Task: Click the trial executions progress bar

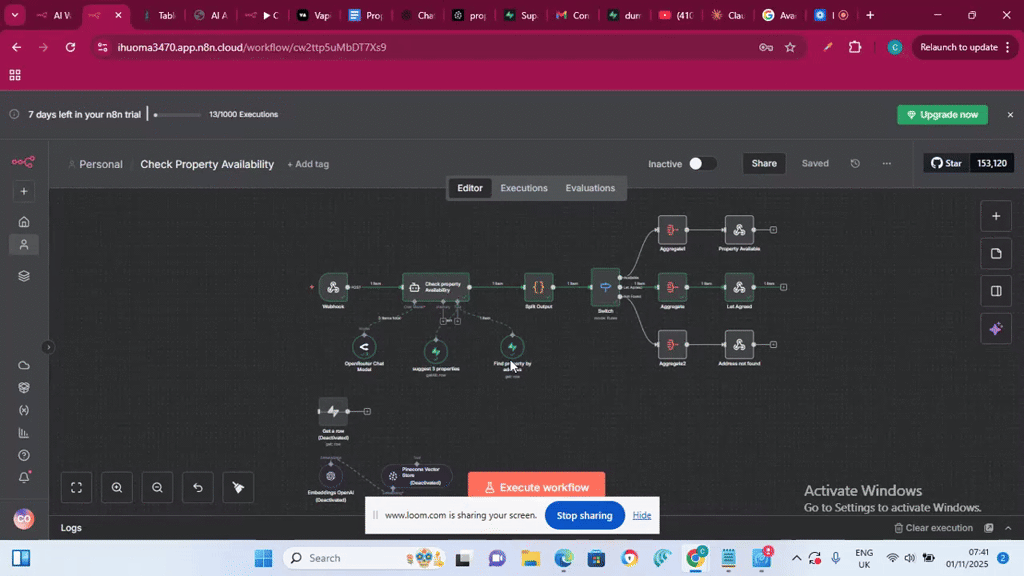Action: [x=178, y=115]
